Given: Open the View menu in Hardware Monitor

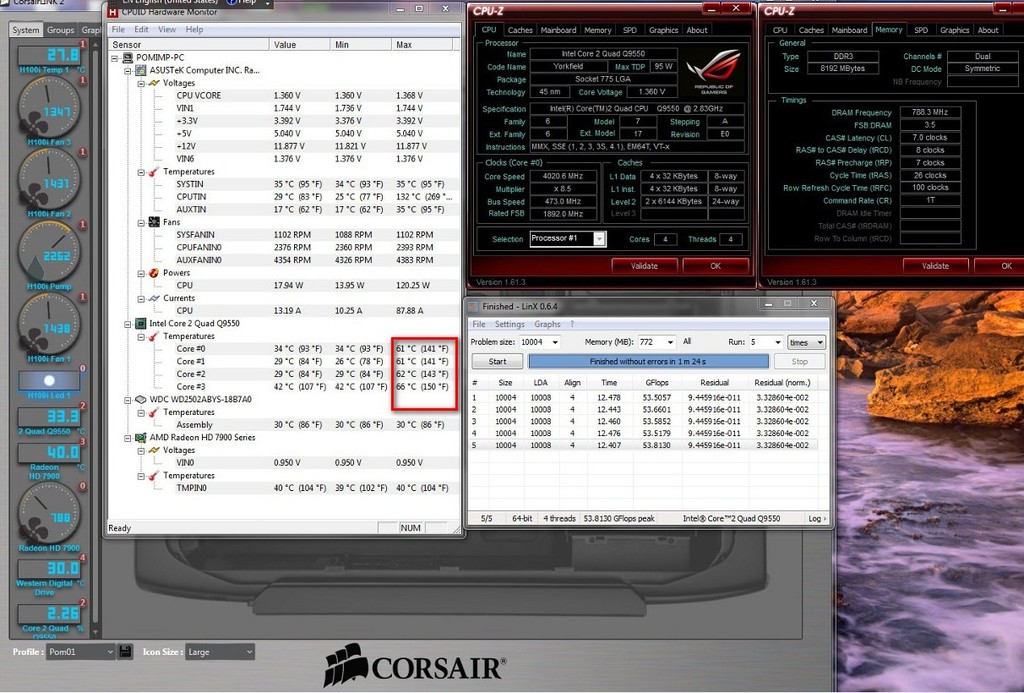Looking at the screenshot, I should (x=166, y=30).
